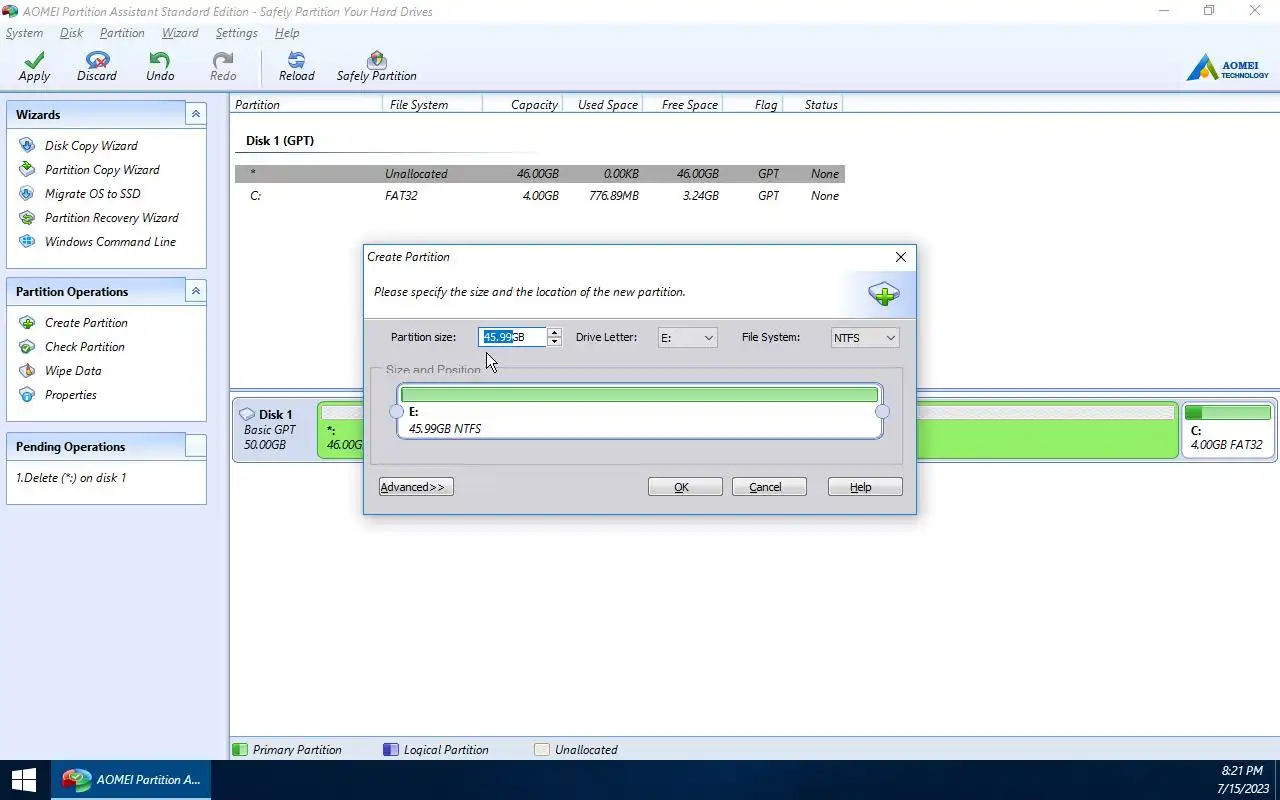The image size is (1280, 800).
Task: Click the Disk 1 drive icon in disk map
Action: 247,414
